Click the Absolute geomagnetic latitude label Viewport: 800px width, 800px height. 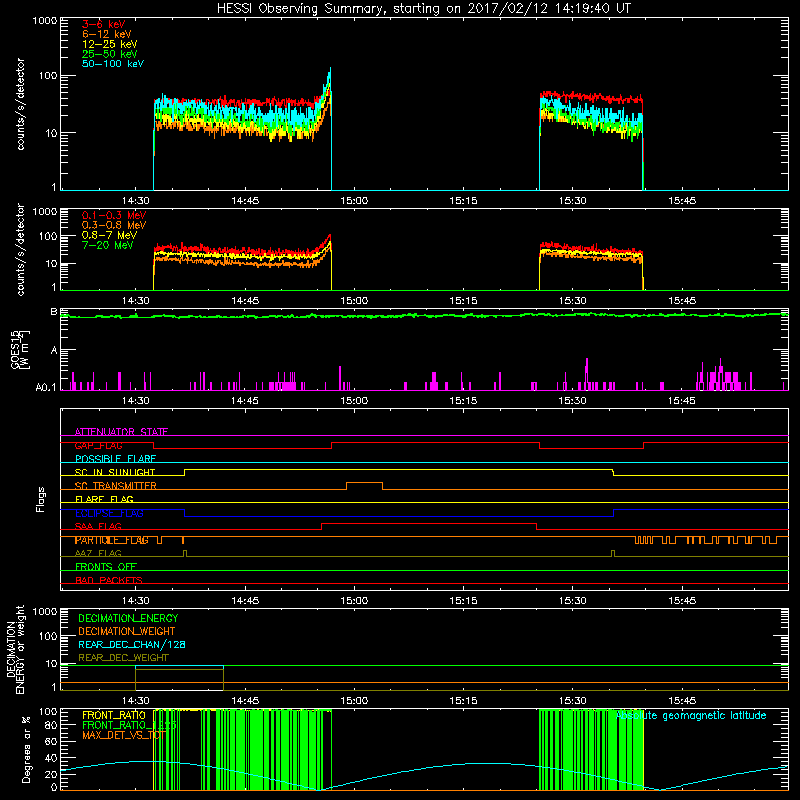691,715
